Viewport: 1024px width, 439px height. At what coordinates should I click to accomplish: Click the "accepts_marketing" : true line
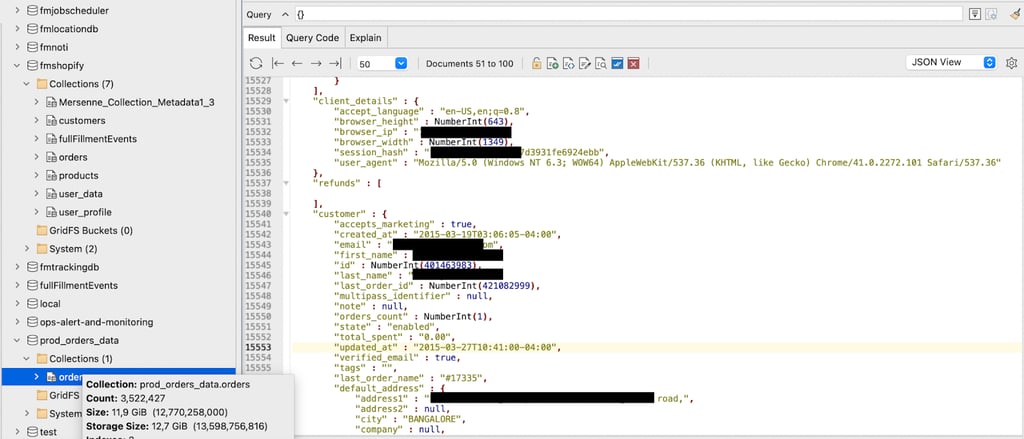pos(405,223)
